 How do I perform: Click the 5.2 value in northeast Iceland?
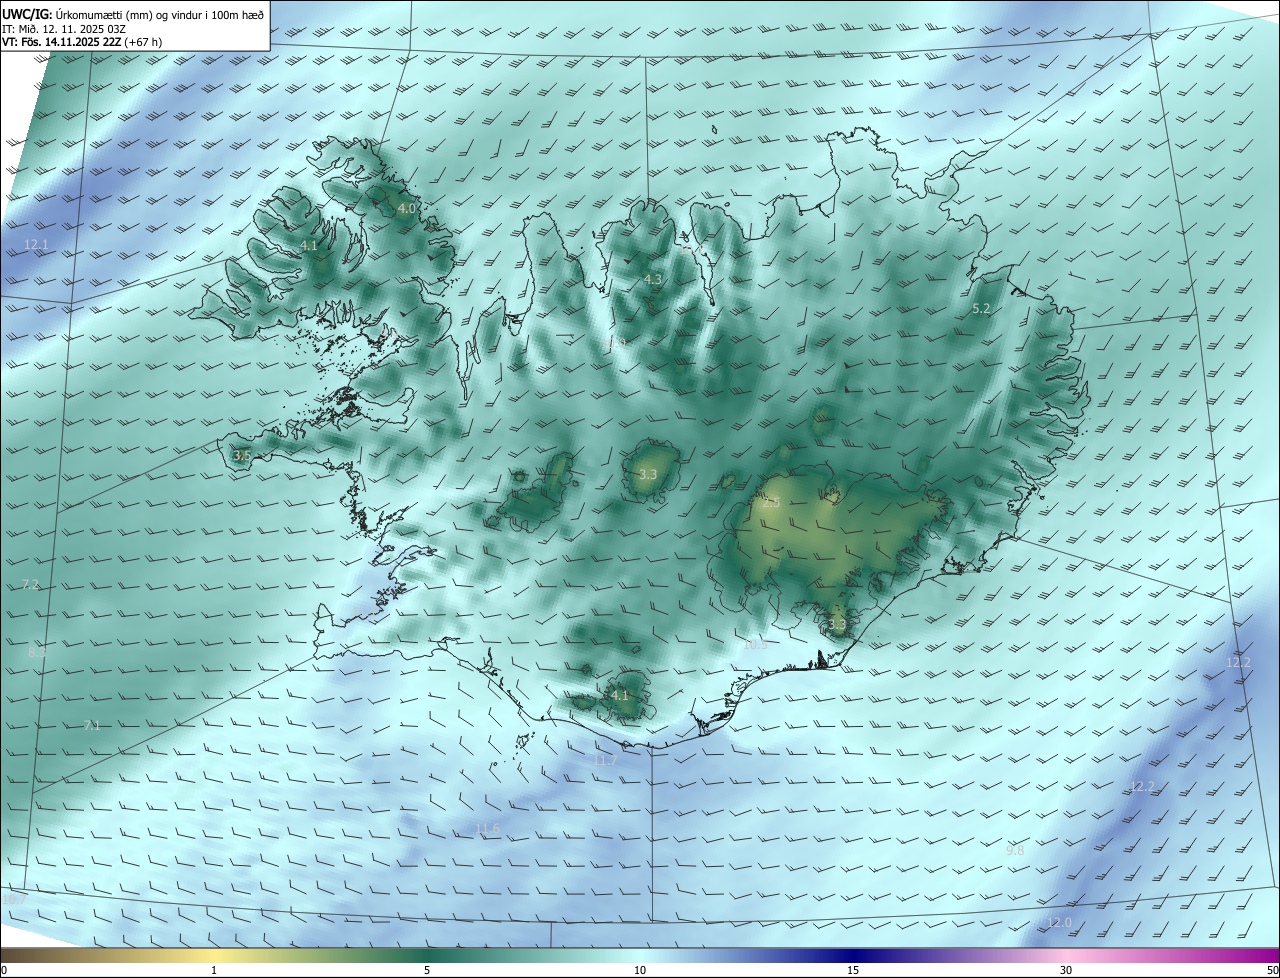[981, 309]
